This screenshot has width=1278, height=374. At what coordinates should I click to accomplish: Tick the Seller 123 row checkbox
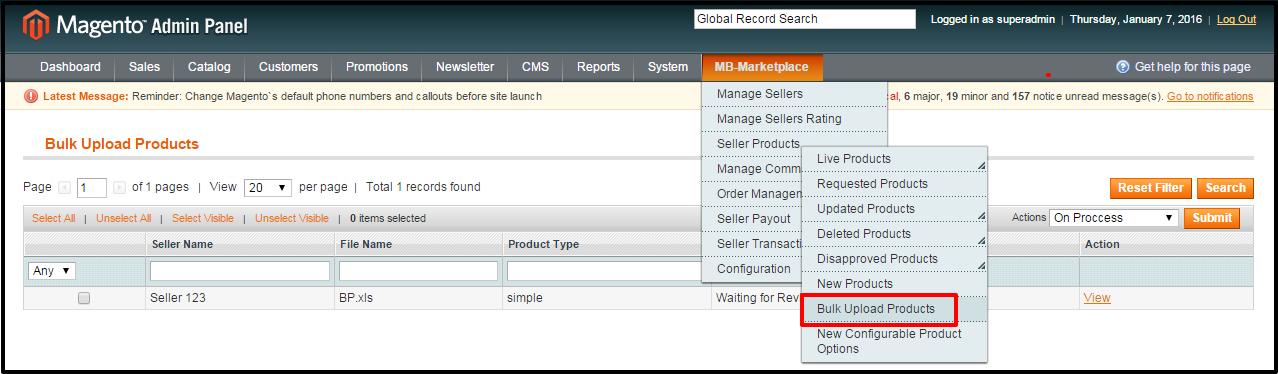click(x=84, y=298)
